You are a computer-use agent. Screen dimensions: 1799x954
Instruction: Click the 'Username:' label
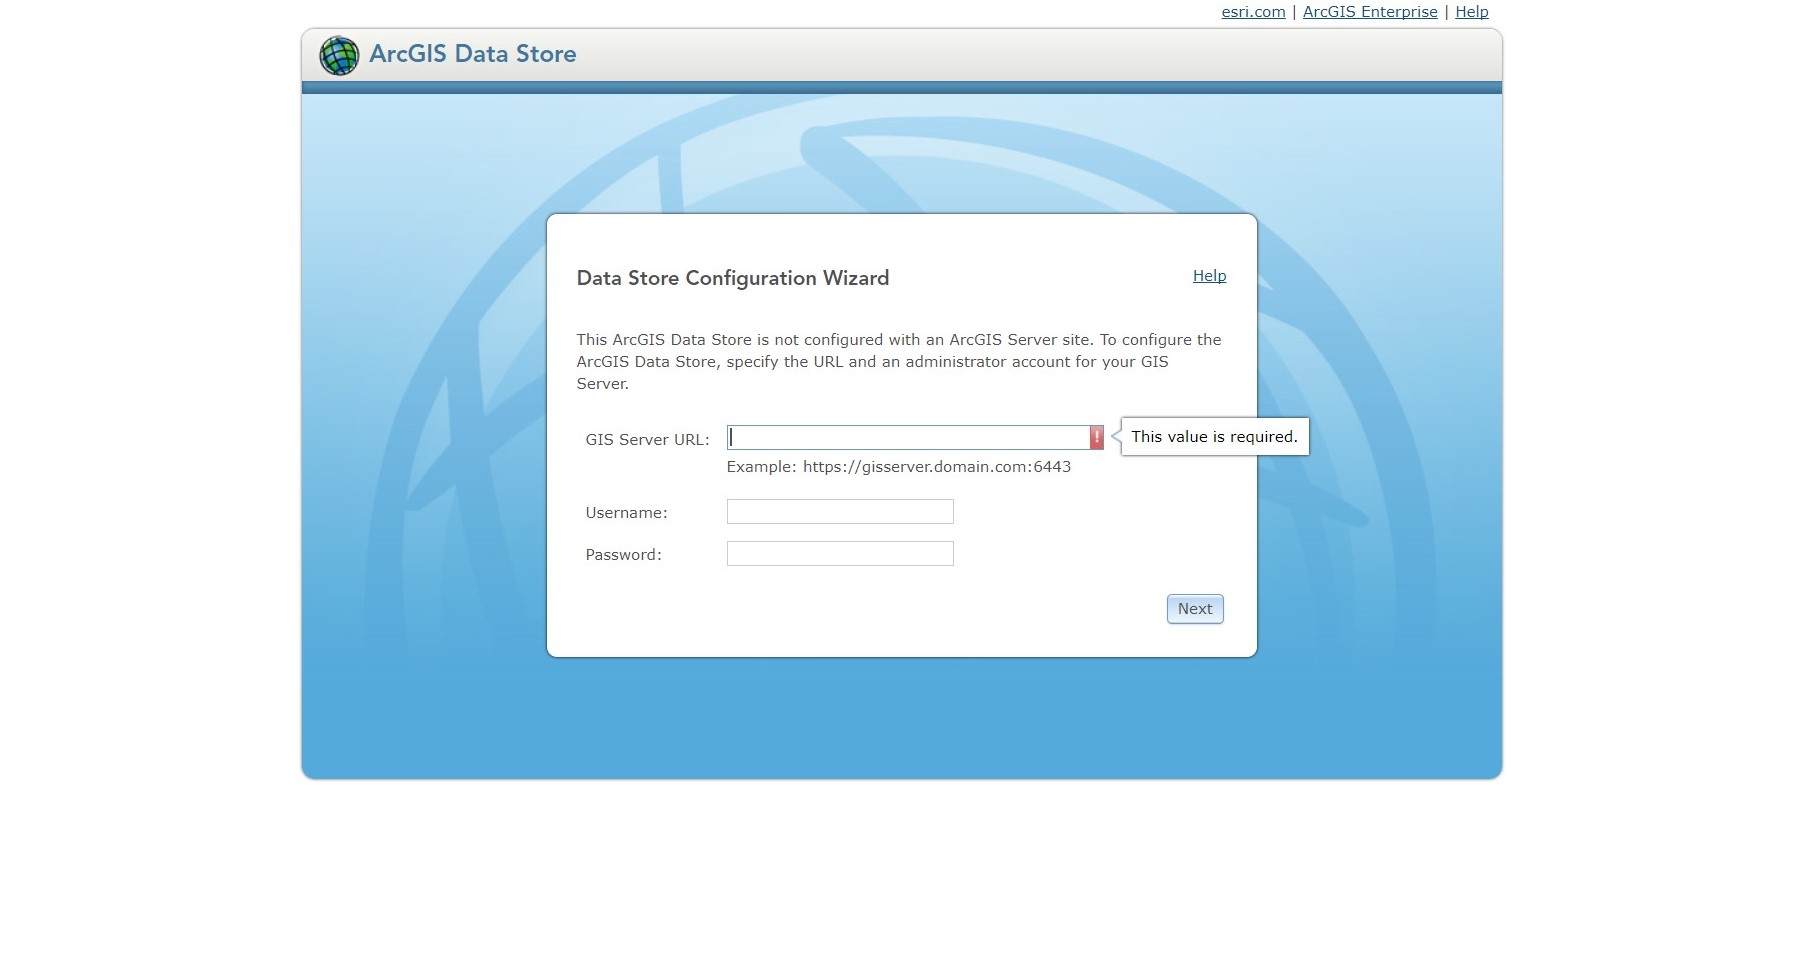[626, 513]
